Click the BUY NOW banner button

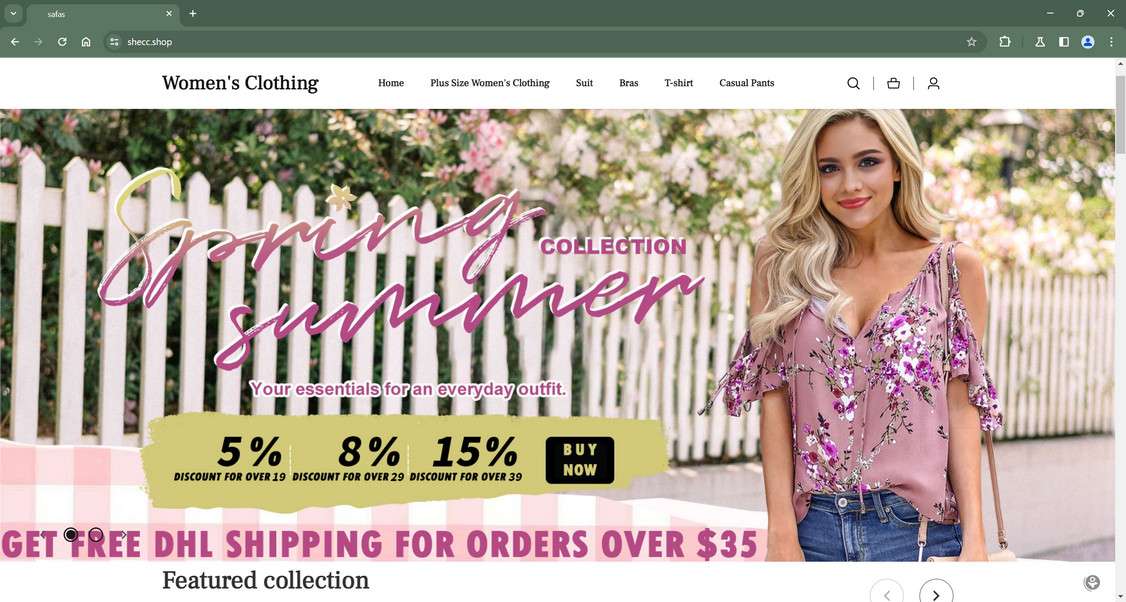tap(580, 460)
